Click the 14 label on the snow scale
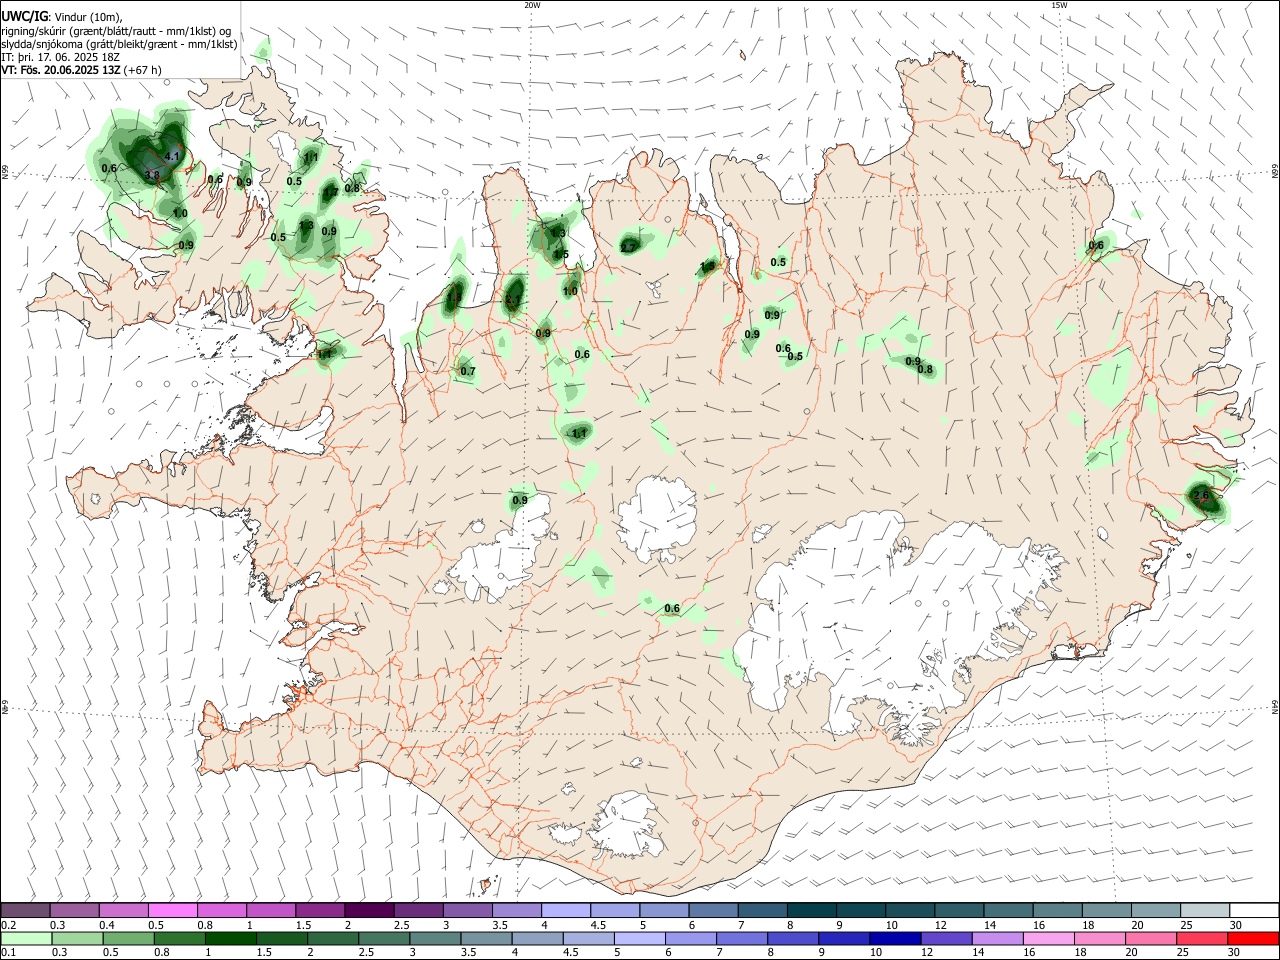This screenshot has width=1280, height=960. pos(990,925)
